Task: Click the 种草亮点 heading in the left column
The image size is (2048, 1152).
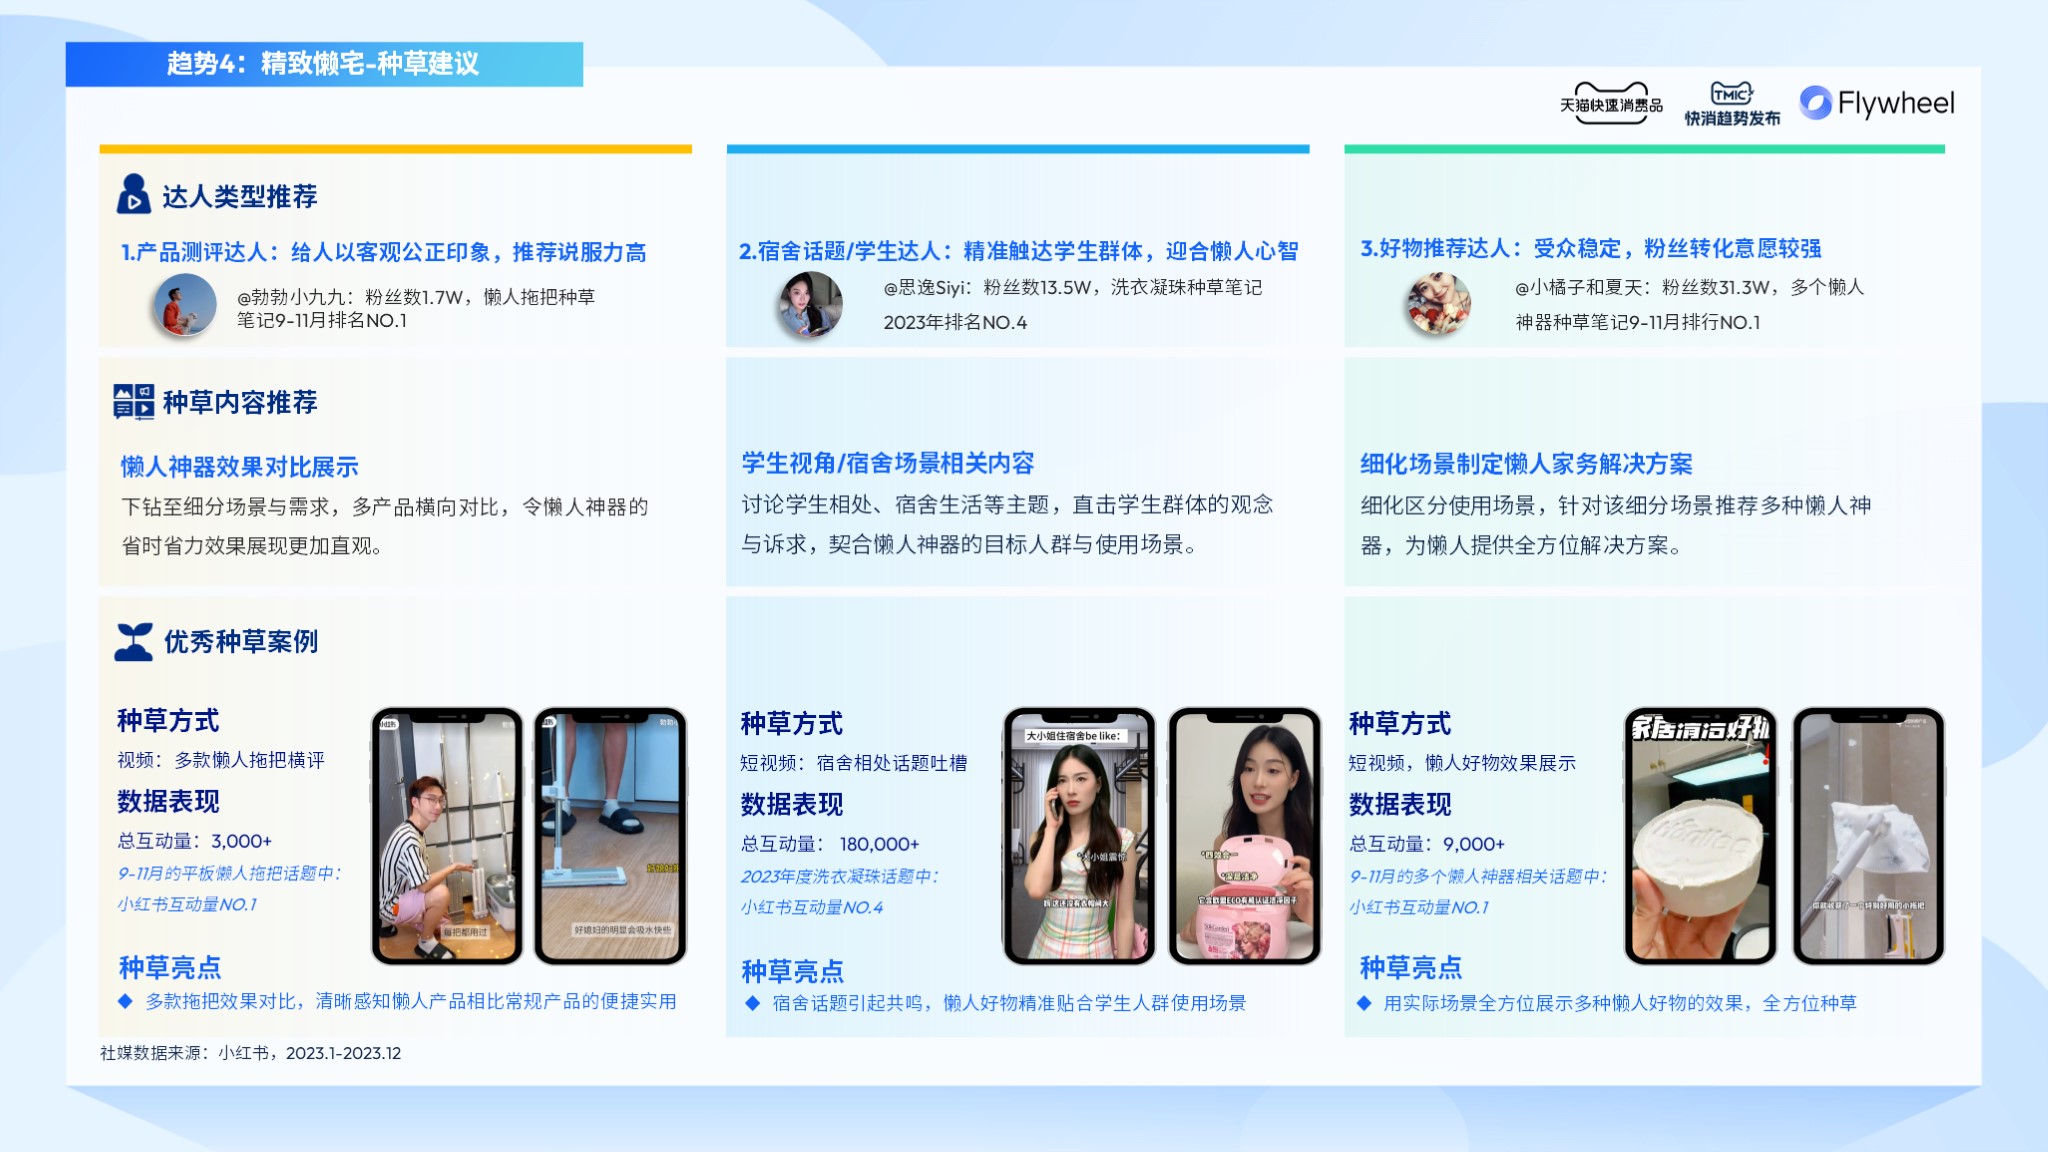Action: [x=170, y=967]
